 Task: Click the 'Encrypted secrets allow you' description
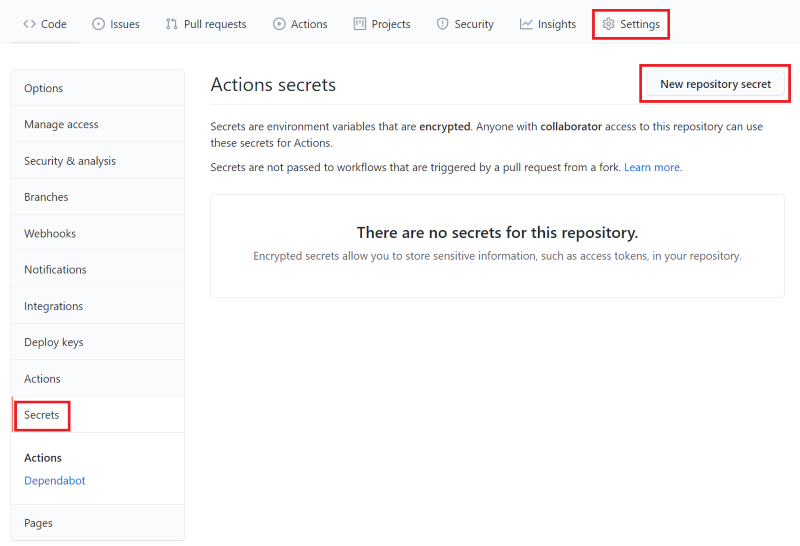[x=497, y=256]
